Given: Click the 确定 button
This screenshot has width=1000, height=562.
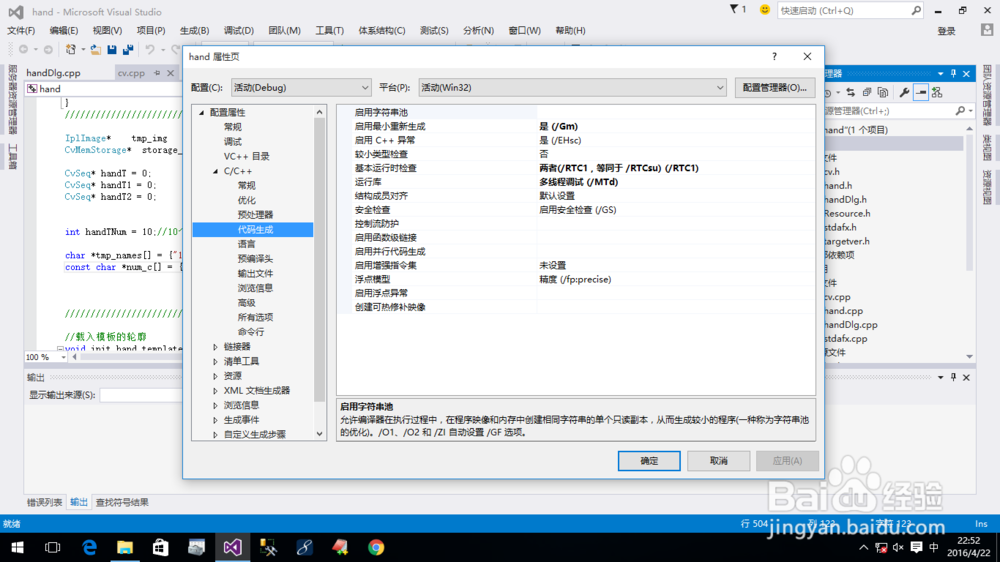Looking at the screenshot, I should click(x=649, y=461).
